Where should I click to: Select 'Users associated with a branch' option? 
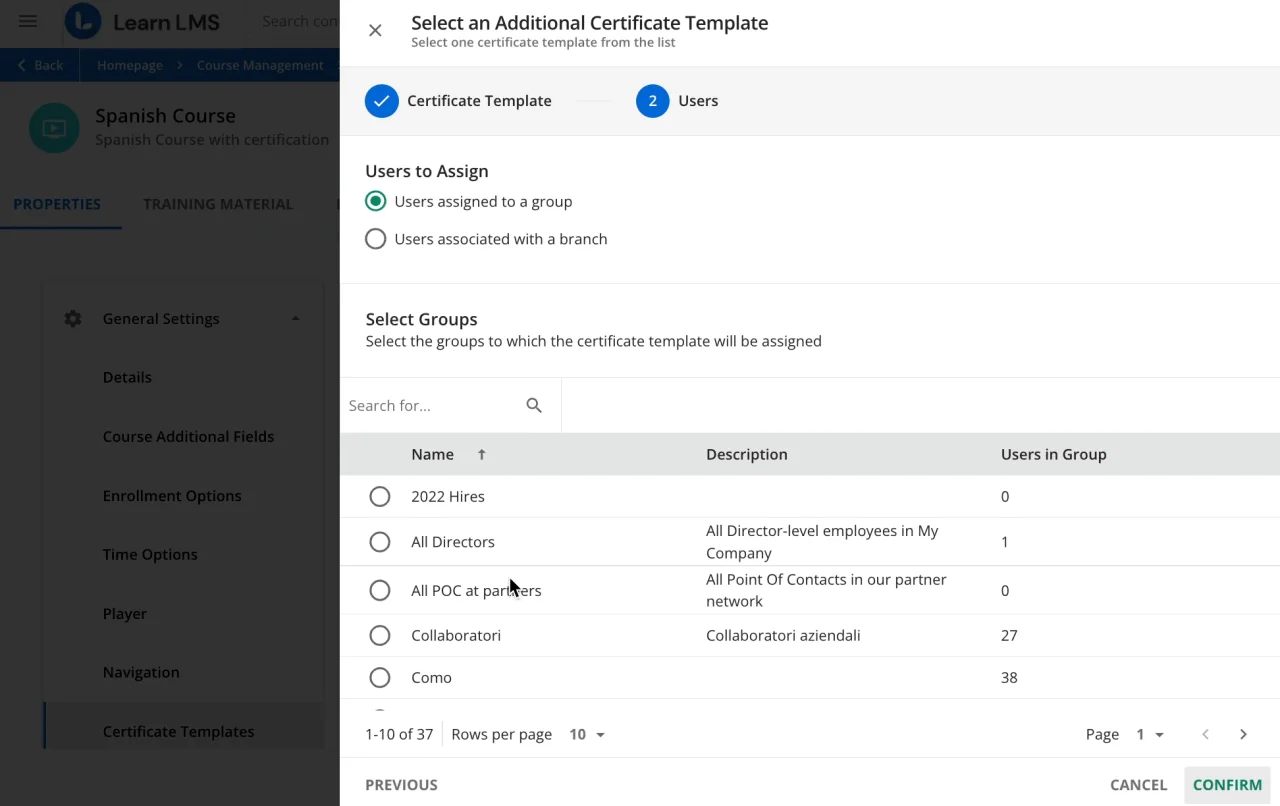375,239
